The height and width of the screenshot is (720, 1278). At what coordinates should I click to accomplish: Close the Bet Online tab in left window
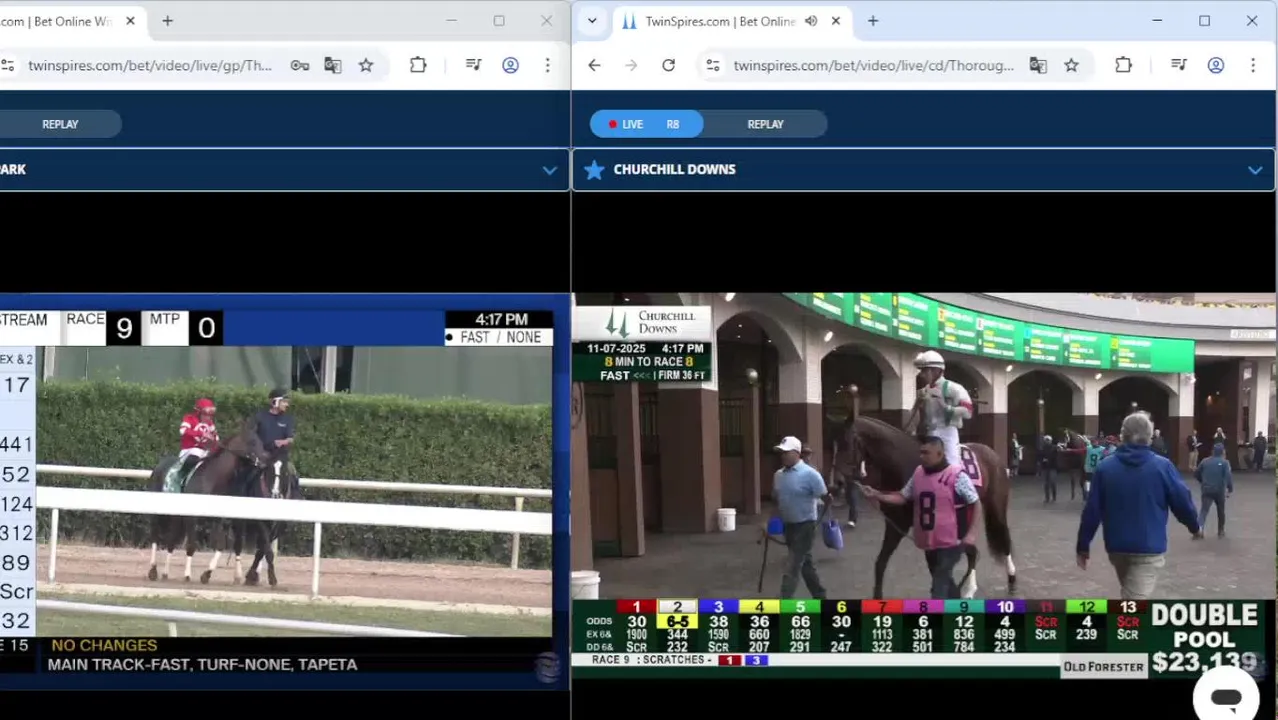[130, 21]
